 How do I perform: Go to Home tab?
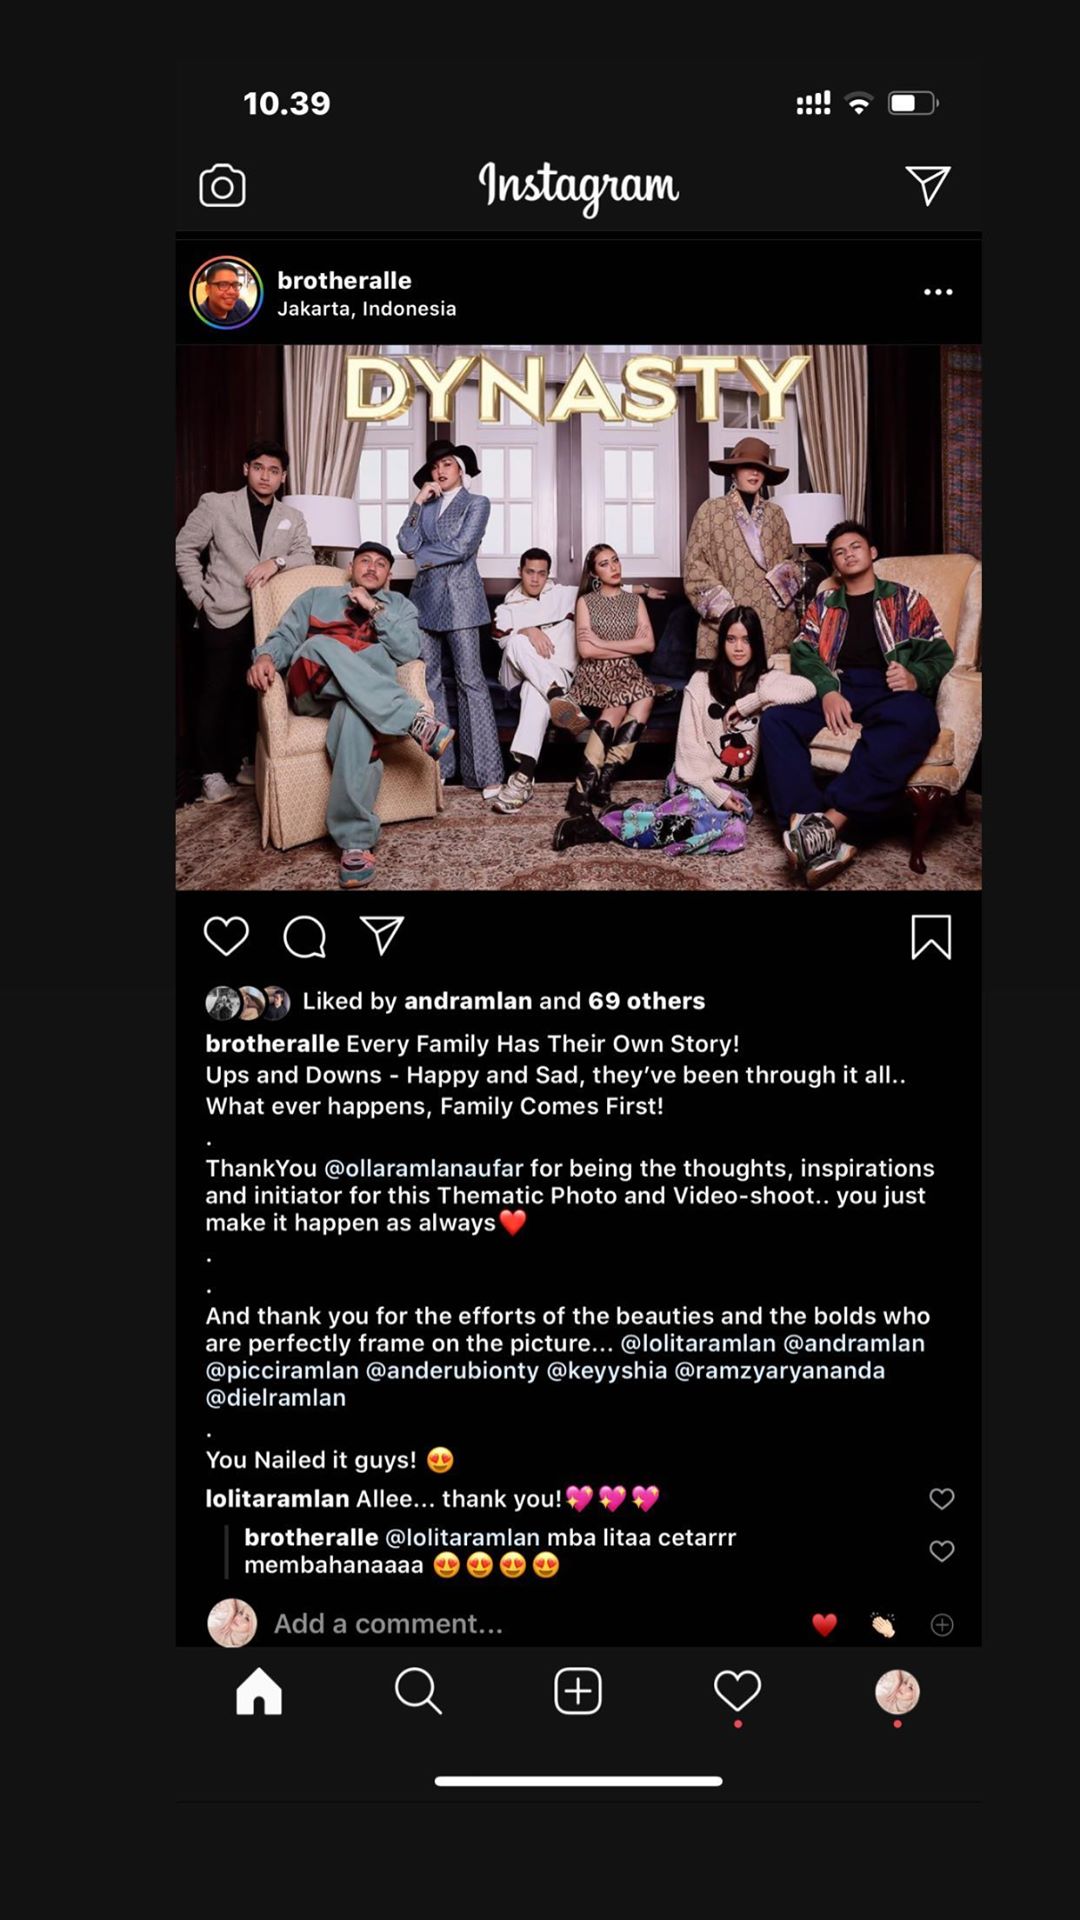[259, 1691]
